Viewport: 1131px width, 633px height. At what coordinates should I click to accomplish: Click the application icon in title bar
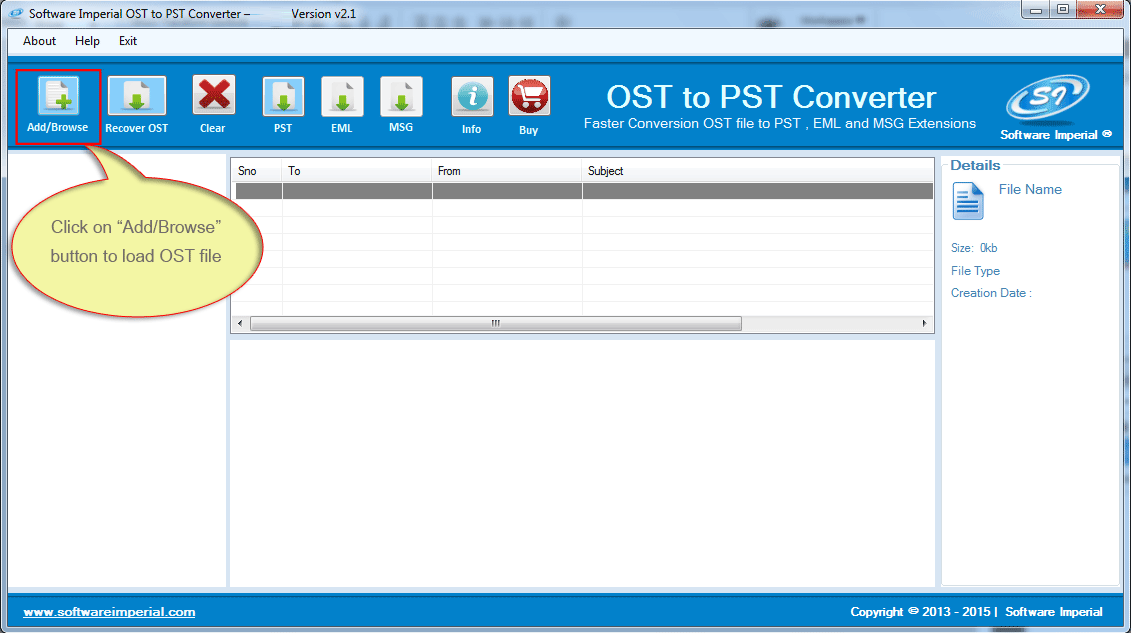coord(15,13)
